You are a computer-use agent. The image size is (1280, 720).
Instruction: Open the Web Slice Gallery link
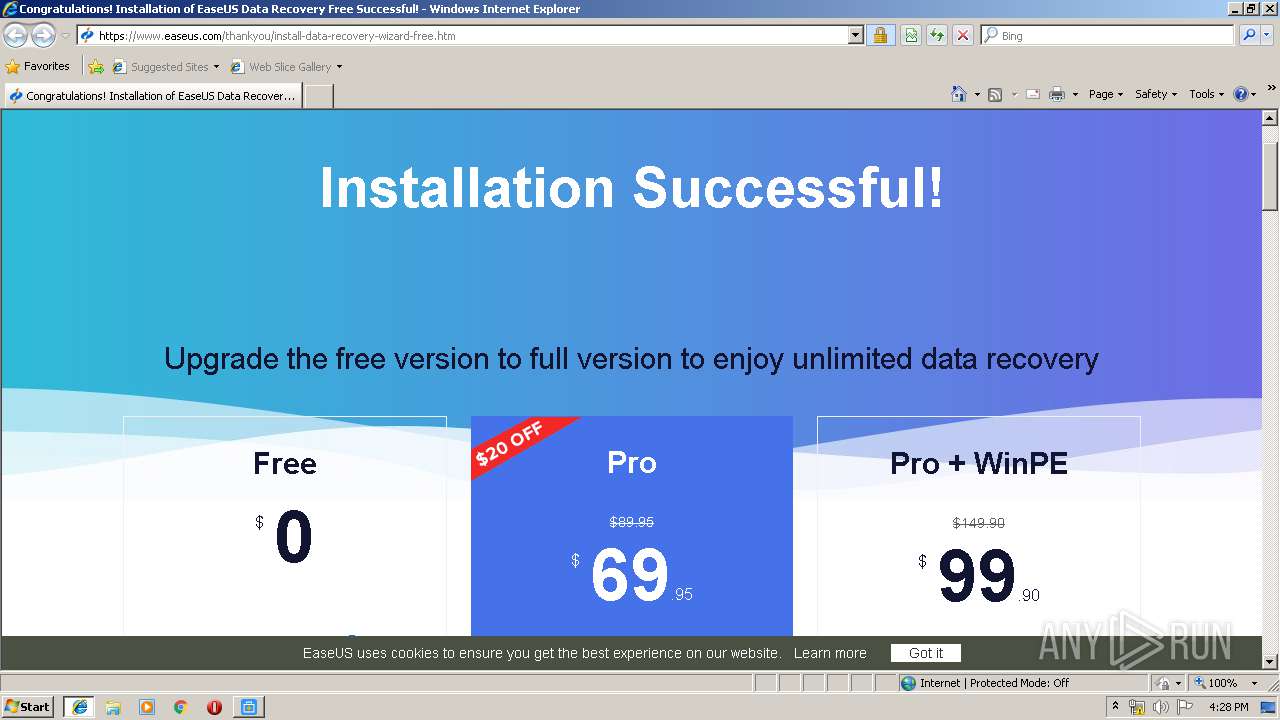[286, 67]
